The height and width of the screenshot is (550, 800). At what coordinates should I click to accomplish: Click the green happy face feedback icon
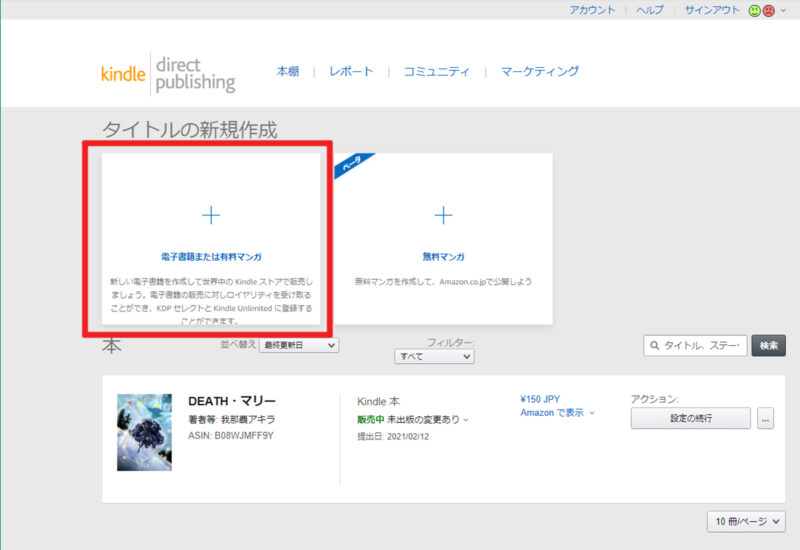click(x=754, y=11)
